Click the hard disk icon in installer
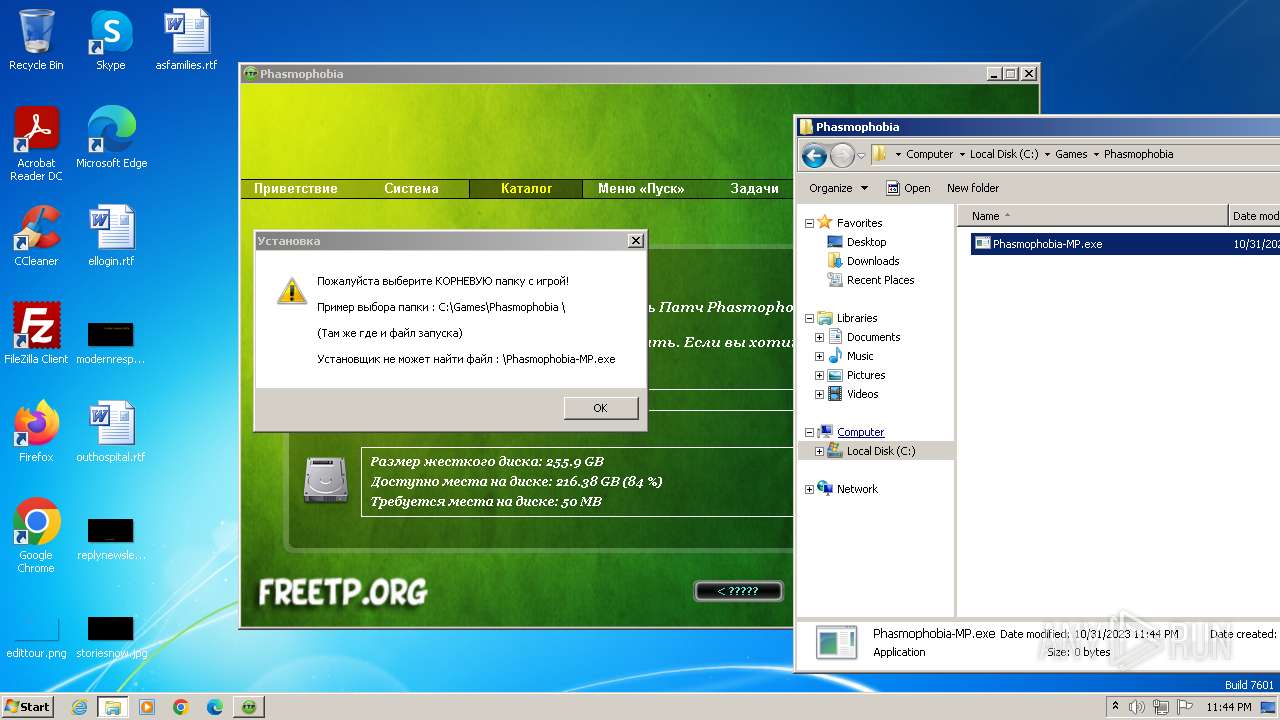The image size is (1280, 720). (325, 480)
